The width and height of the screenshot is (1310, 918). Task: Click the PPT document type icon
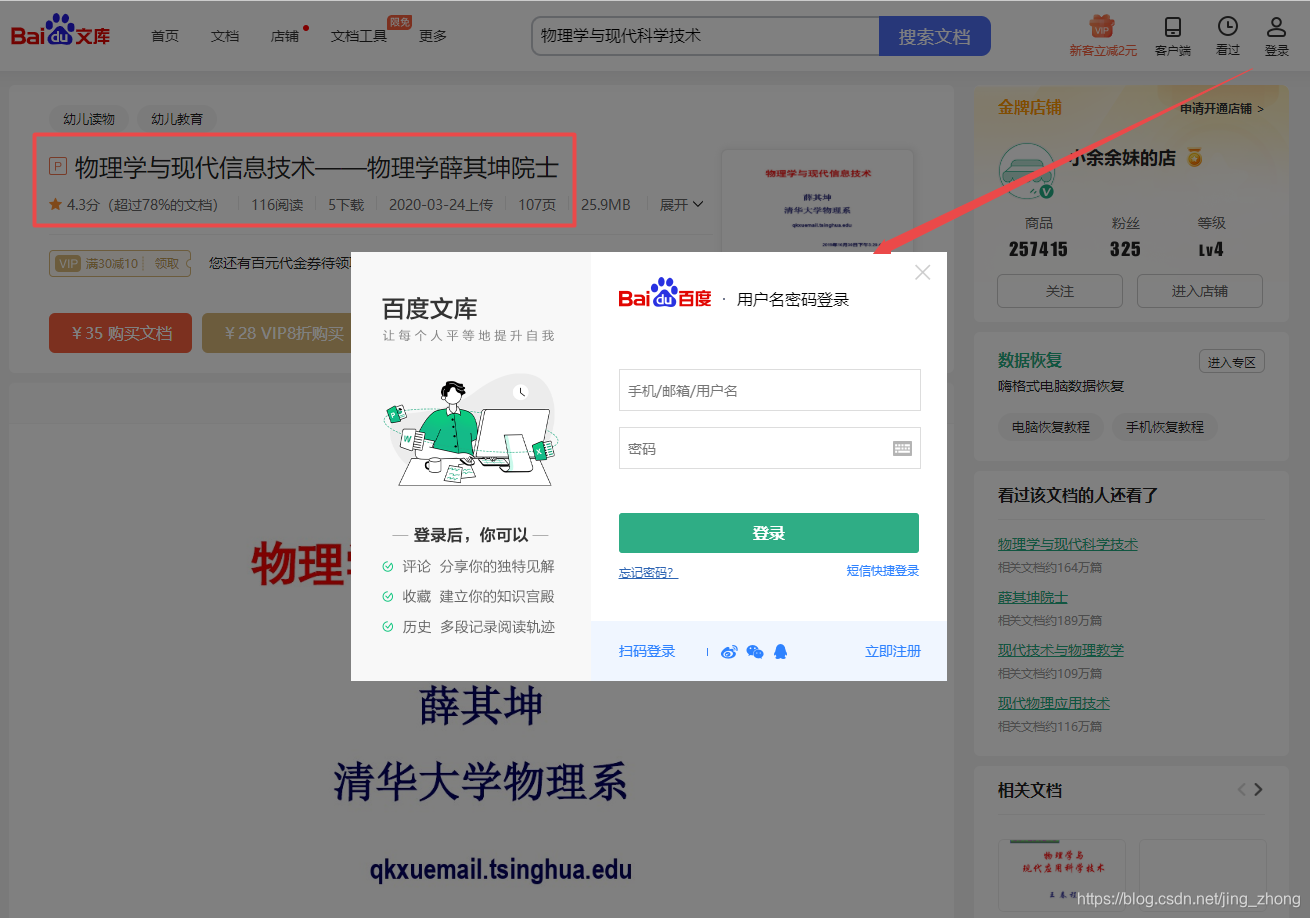(x=58, y=167)
